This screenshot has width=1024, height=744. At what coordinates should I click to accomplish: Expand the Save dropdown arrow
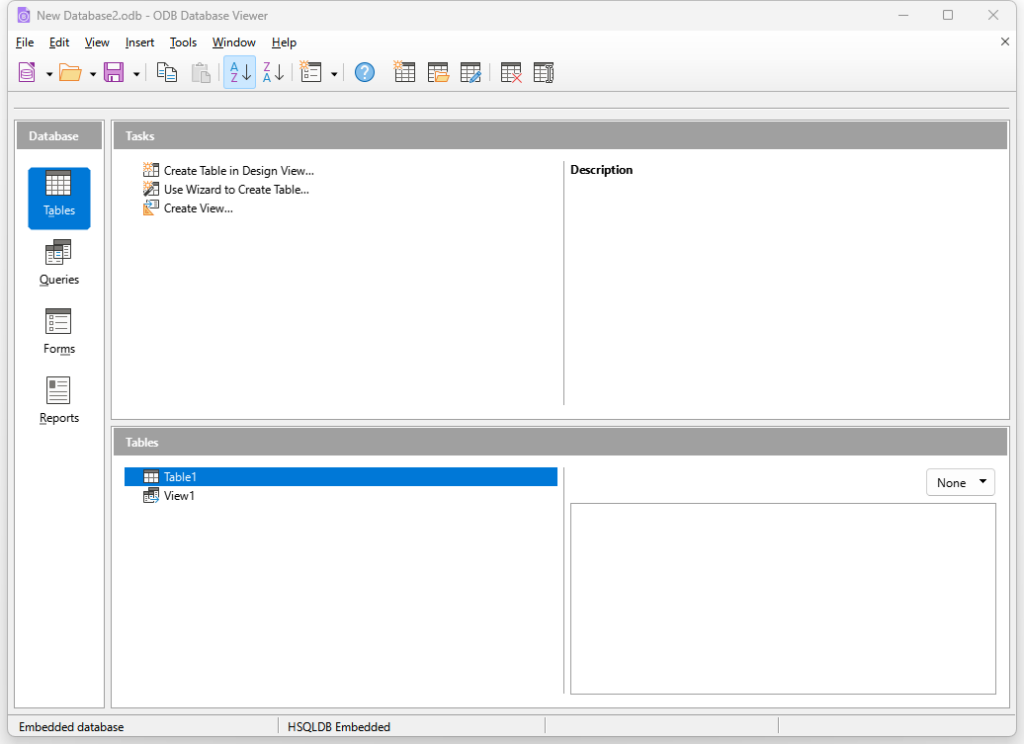136,74
